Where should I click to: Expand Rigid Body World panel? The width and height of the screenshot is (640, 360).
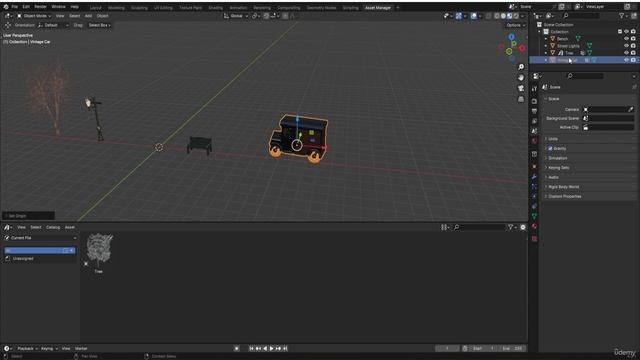tap(563, 187)
